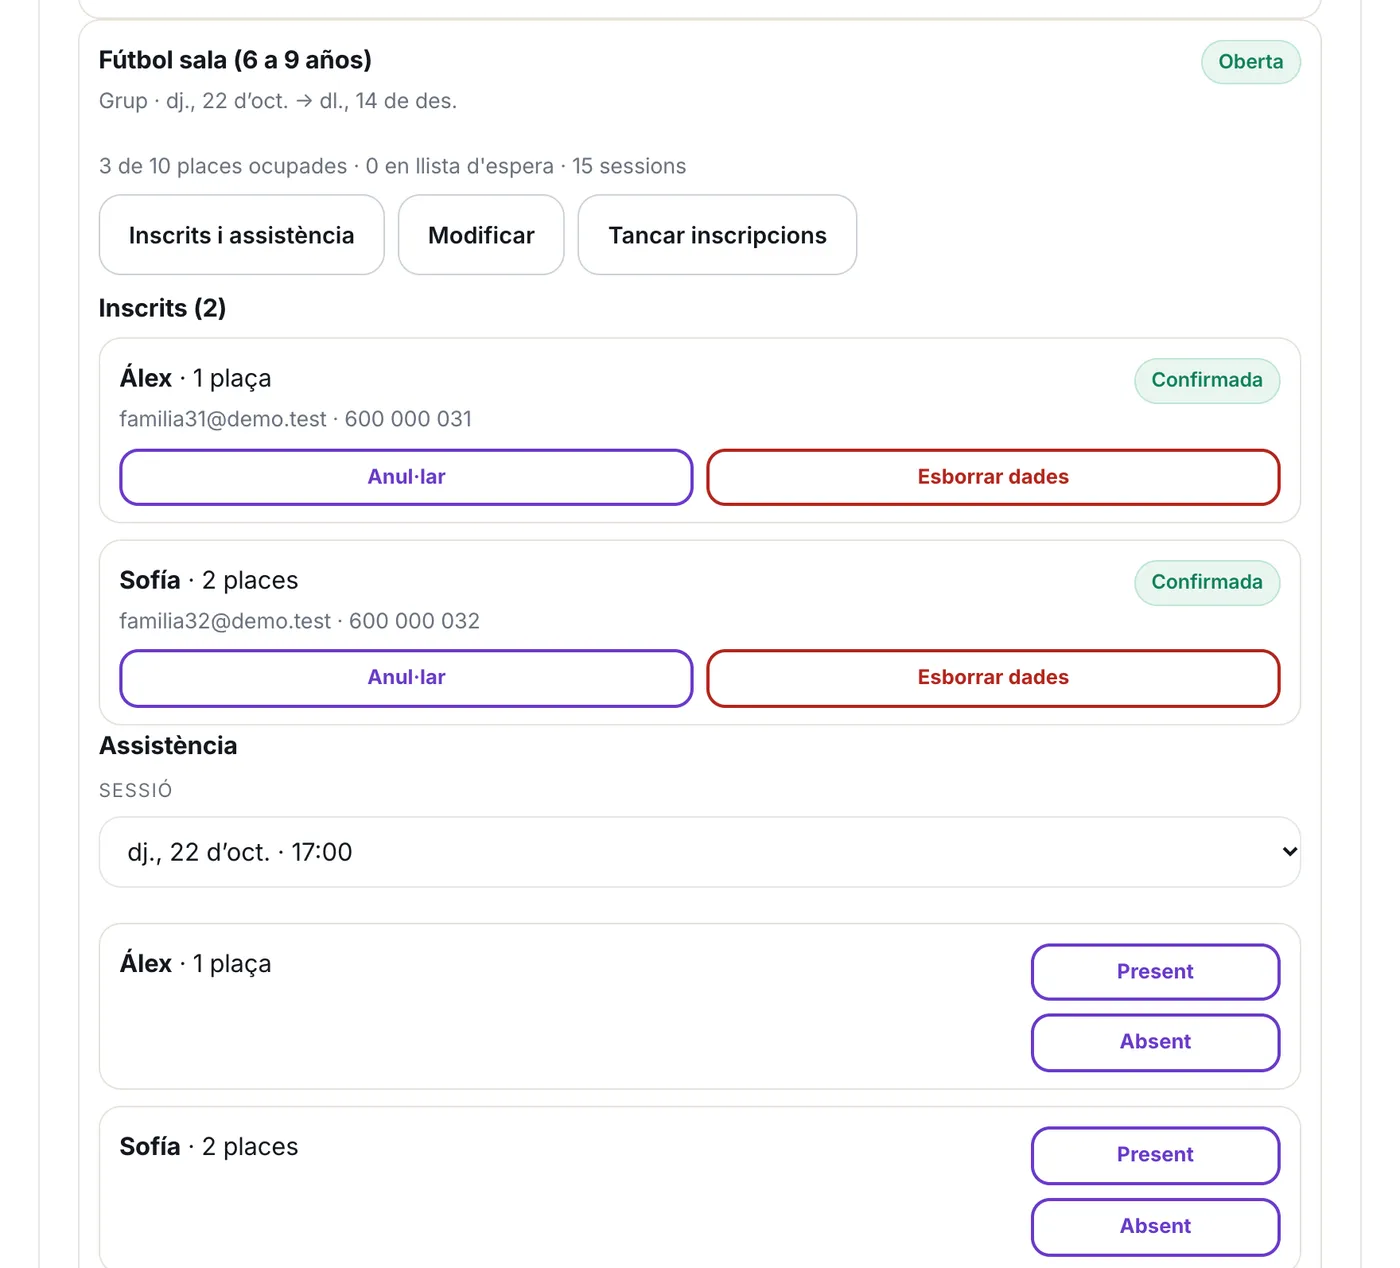
Task: Click Álex's name in the attendance list
Action: coord(146,964)
